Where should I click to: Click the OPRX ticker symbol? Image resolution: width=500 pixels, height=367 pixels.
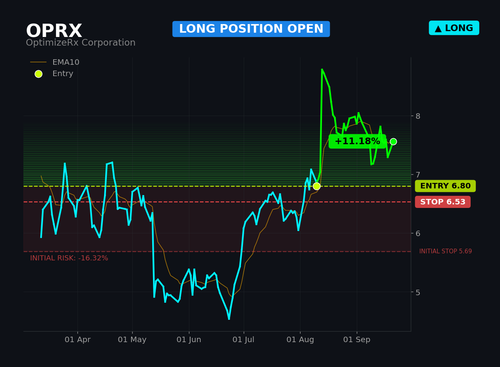tap(54, 31)
